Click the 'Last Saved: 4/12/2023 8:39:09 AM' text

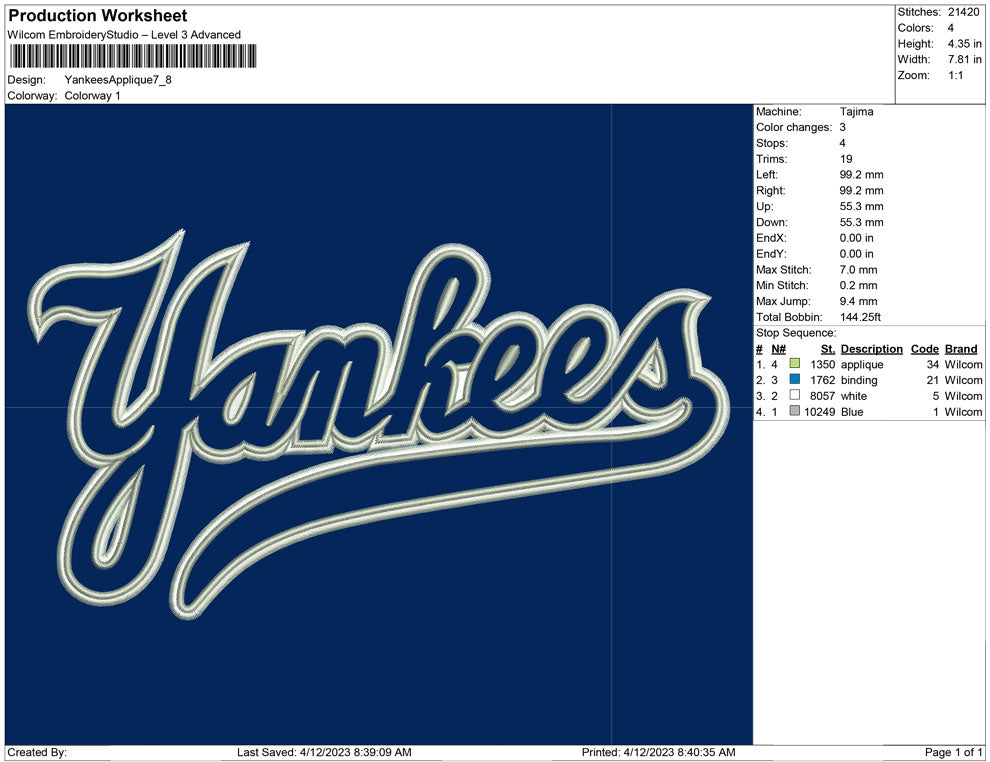(324, 752)
